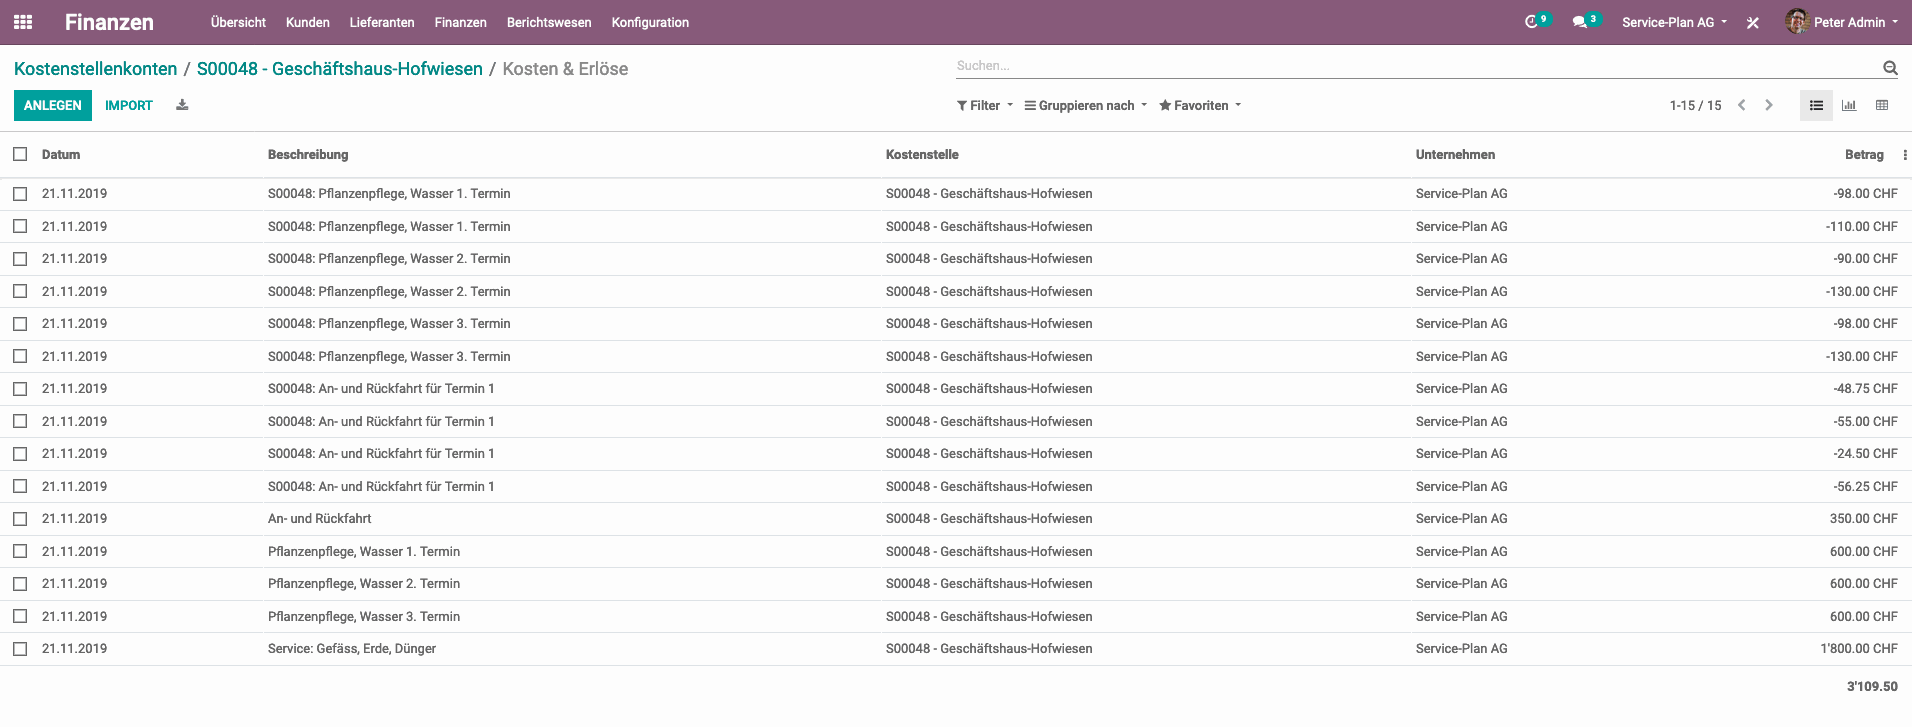This screenshot has height=727, width=1912.
Task: Select the Service: Gefäss, Erde, Dünger row checkbox
Action: click(x=20, y=649)
